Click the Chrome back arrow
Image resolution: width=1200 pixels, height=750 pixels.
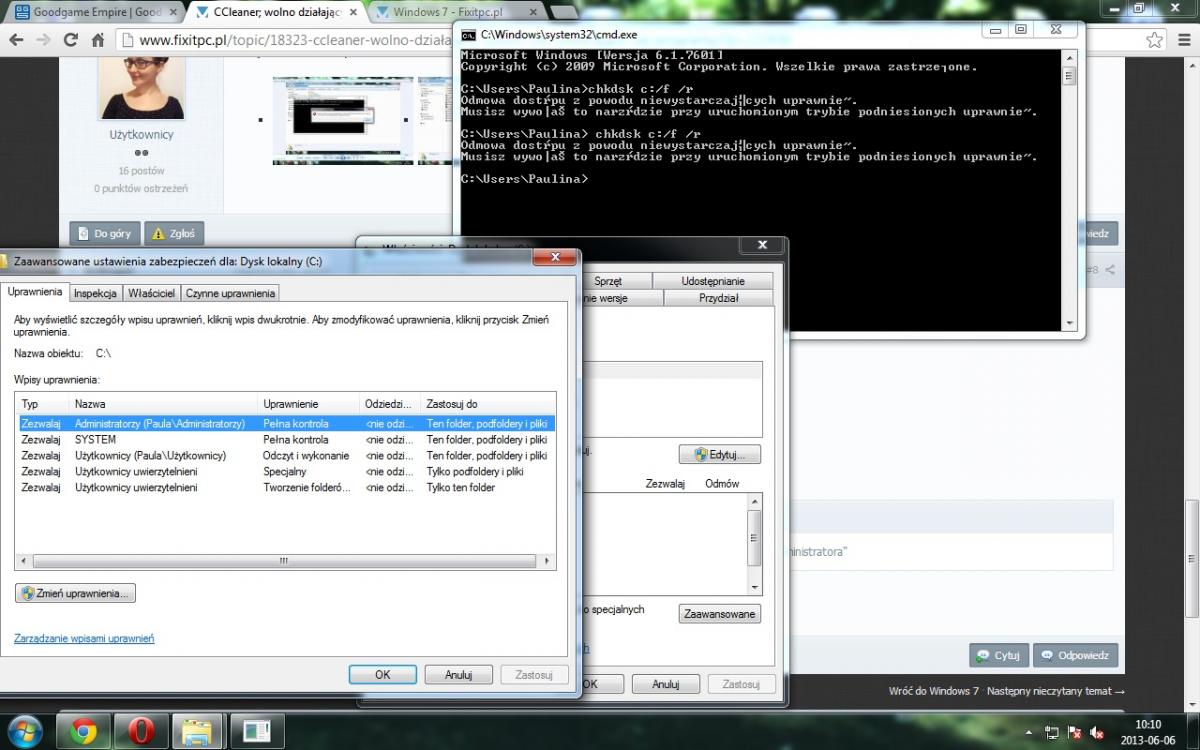(16, 41)
